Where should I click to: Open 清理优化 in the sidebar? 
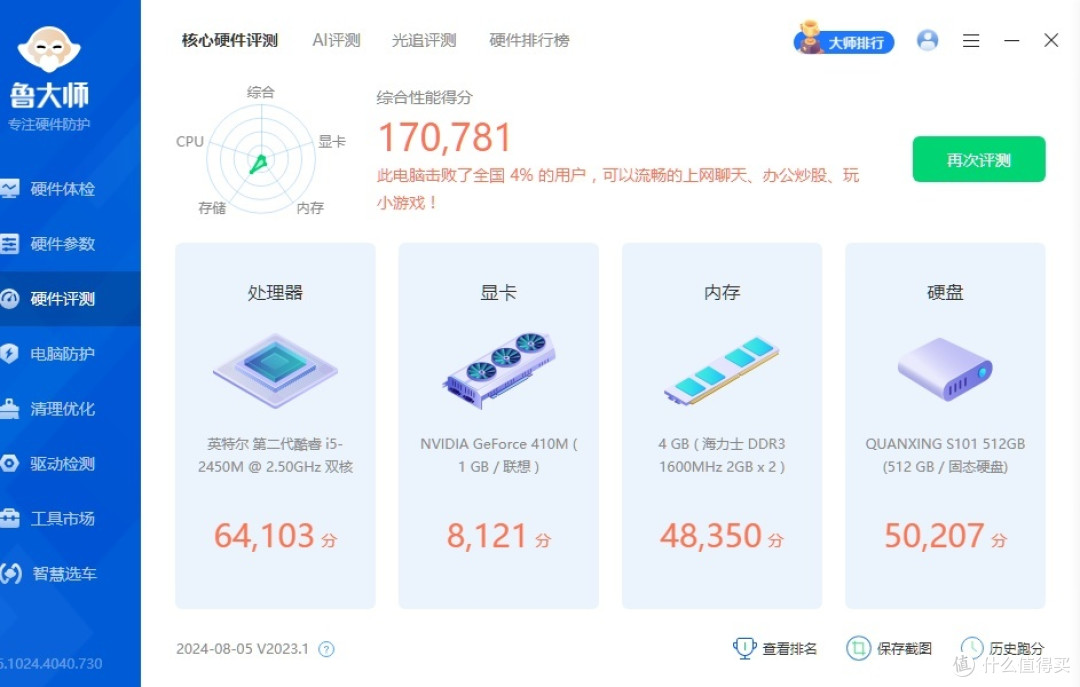point(62,409)
